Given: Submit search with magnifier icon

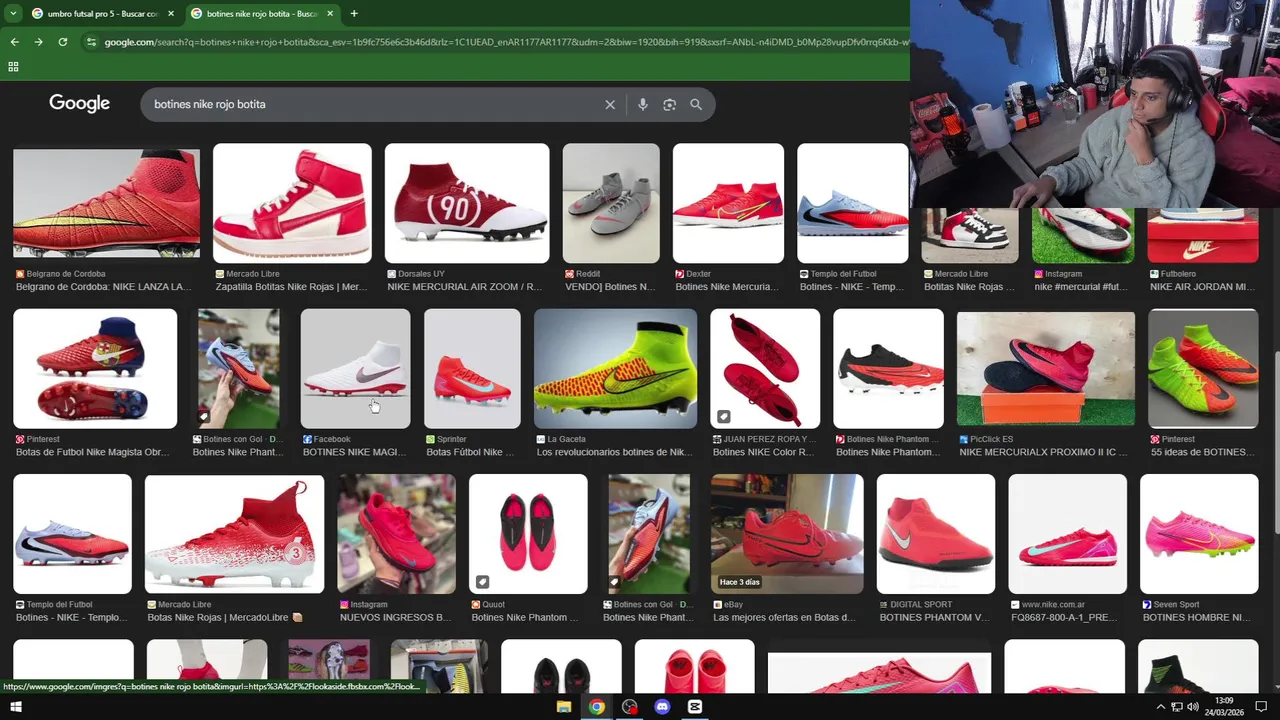Looking at the screenshot, I should (x=696, y=105).
